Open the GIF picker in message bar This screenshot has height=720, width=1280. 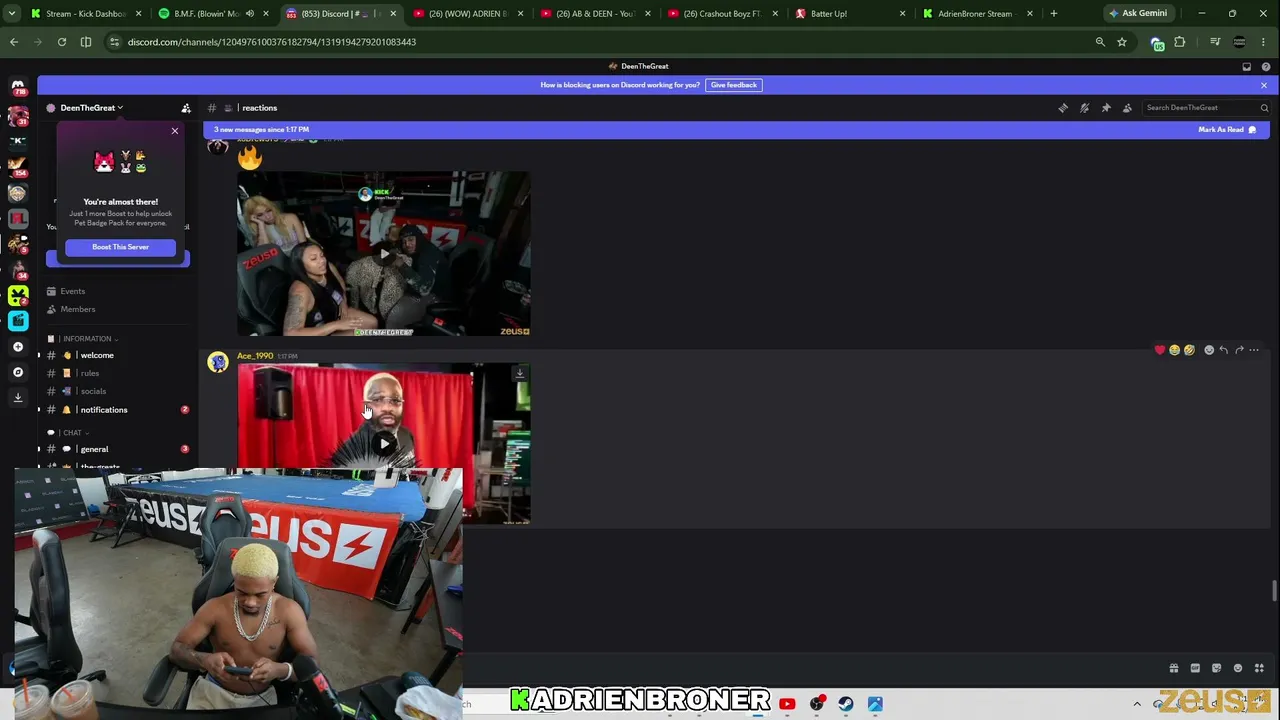[x=1195, y=668]
